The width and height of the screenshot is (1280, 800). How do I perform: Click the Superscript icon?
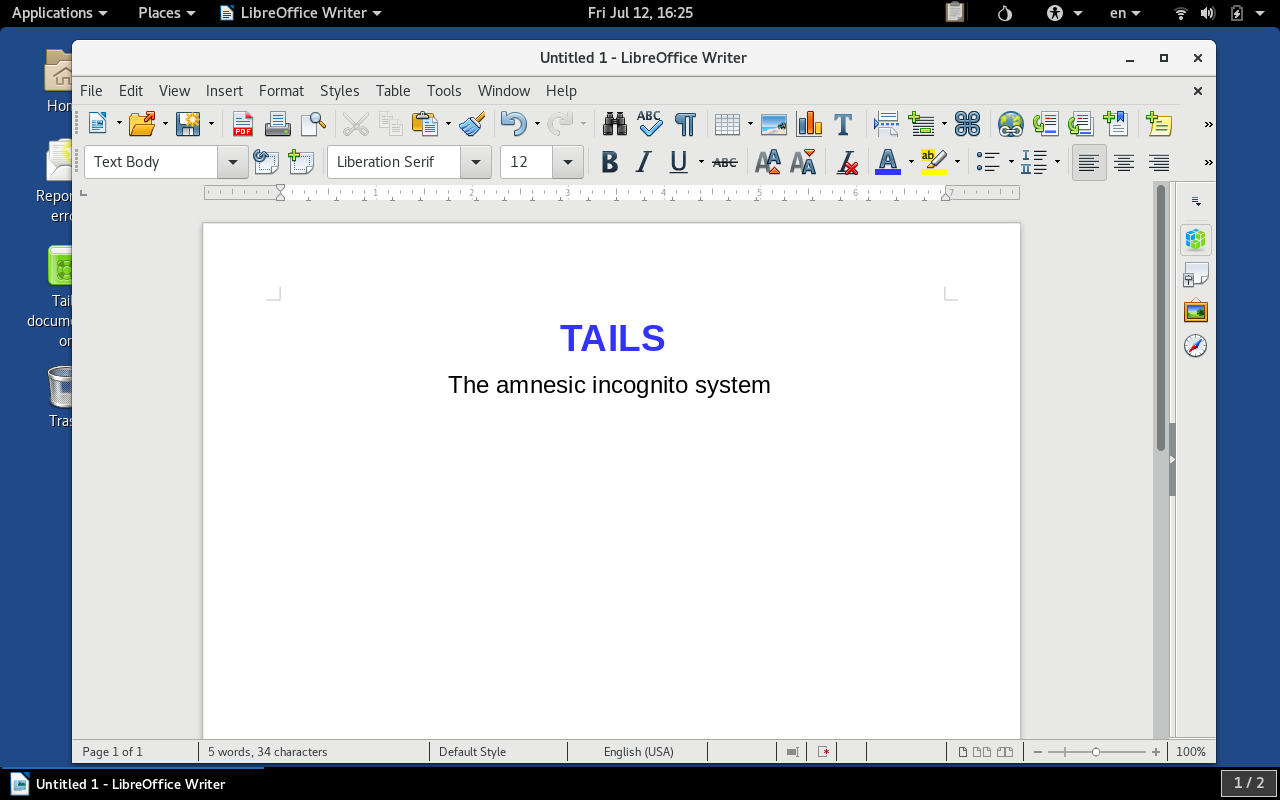[768, 162]
